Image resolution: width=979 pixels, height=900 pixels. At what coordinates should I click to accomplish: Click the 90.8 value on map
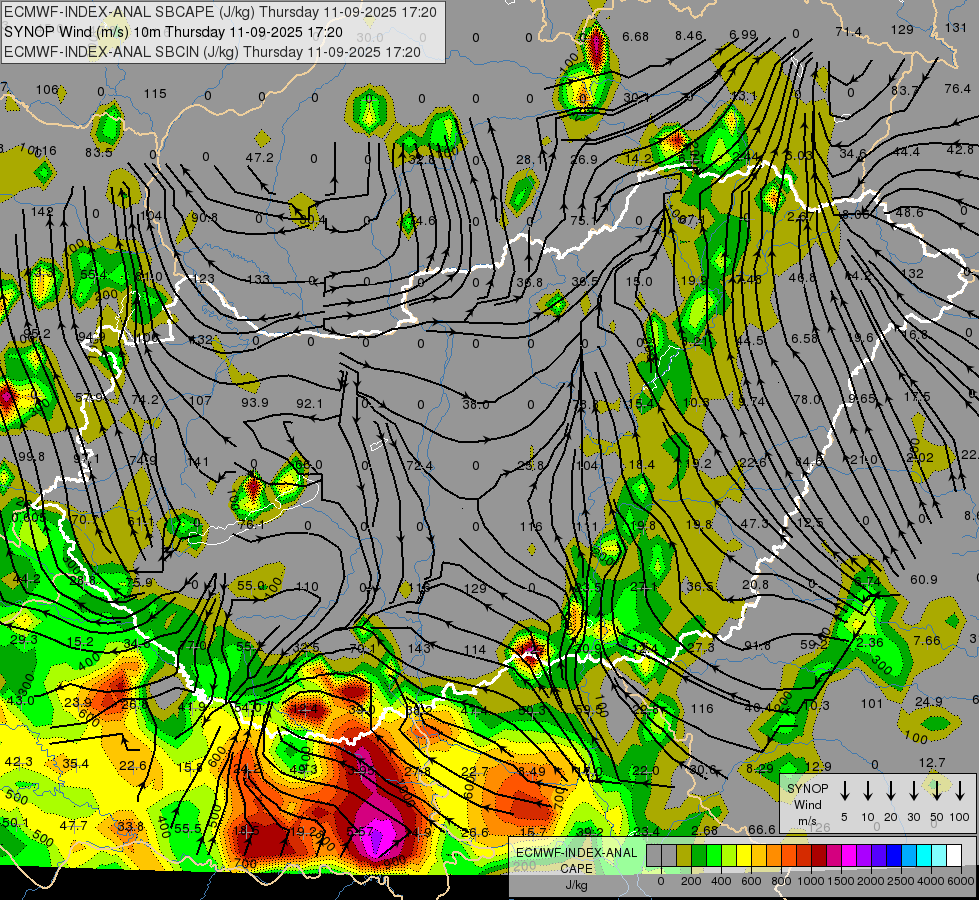205,217
